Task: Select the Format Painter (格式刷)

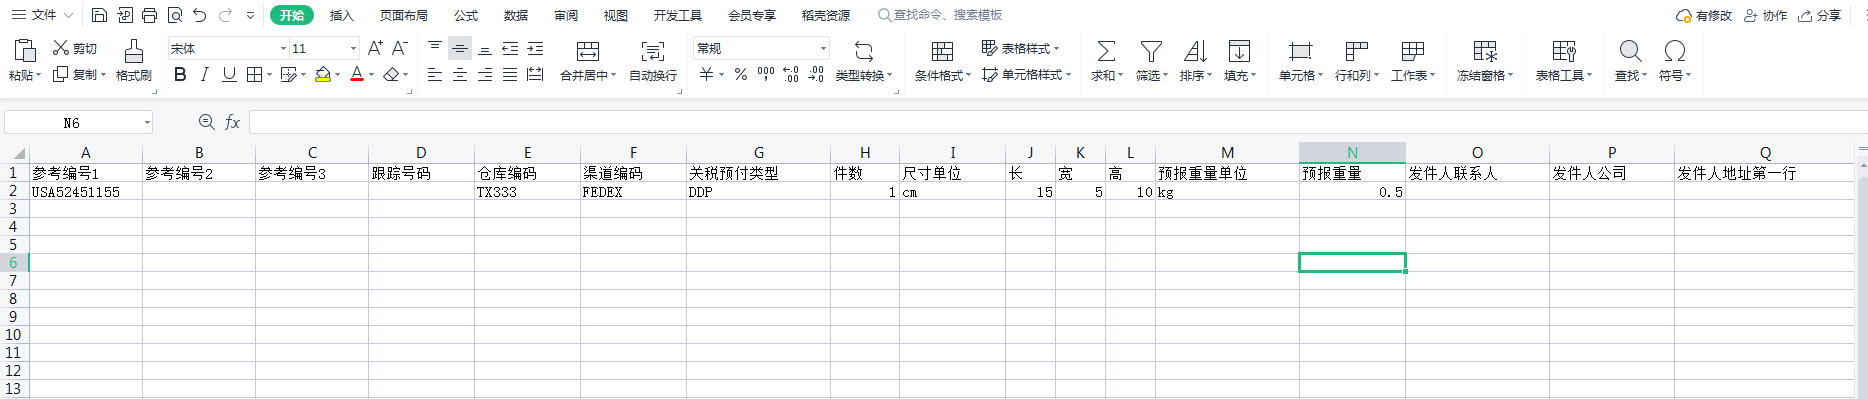Action: pyautogui.click(x=134, y=60)
